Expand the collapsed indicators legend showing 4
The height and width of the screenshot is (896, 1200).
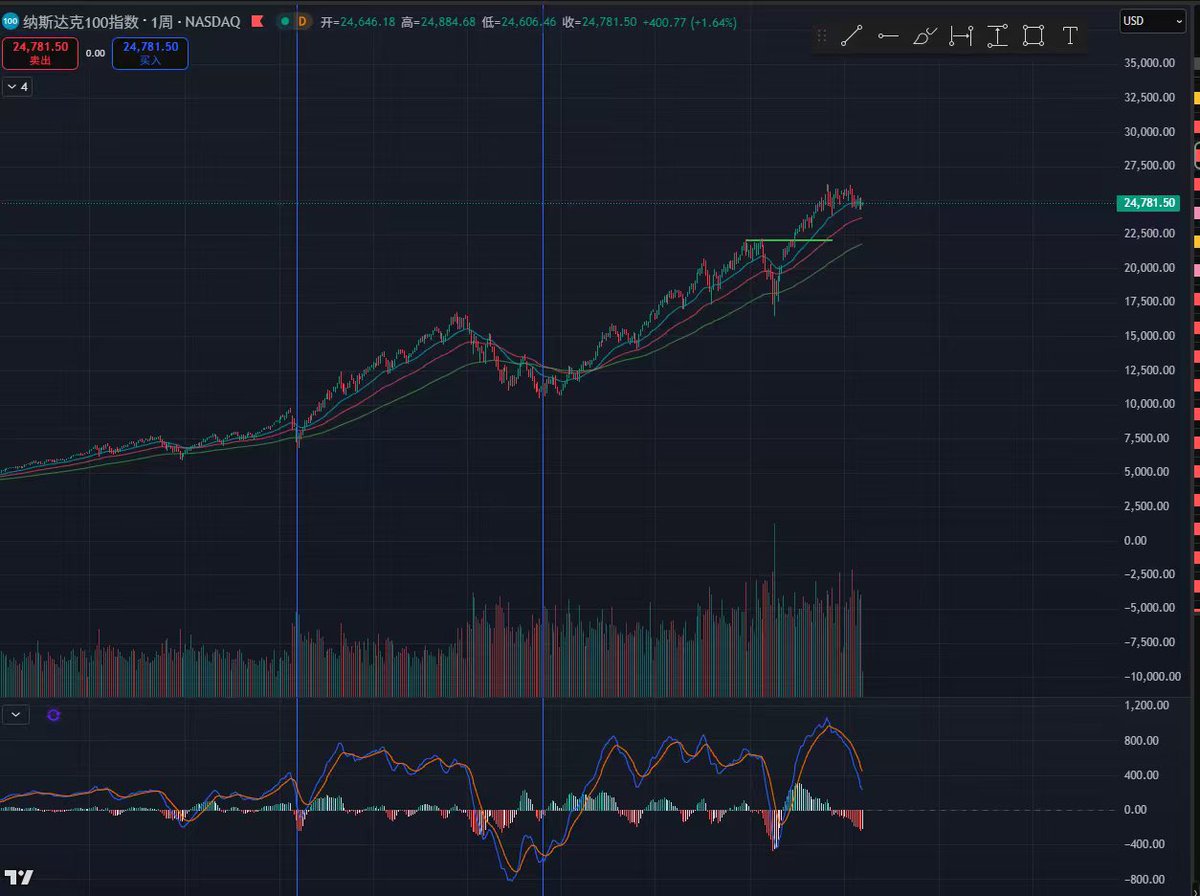18,87
